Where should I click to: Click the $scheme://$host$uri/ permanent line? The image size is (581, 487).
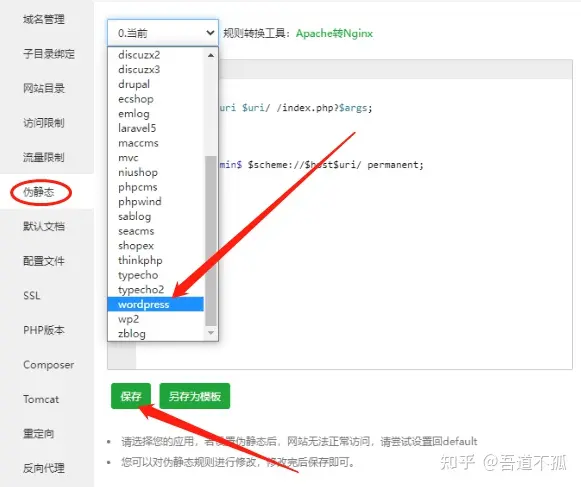[322, 165]
